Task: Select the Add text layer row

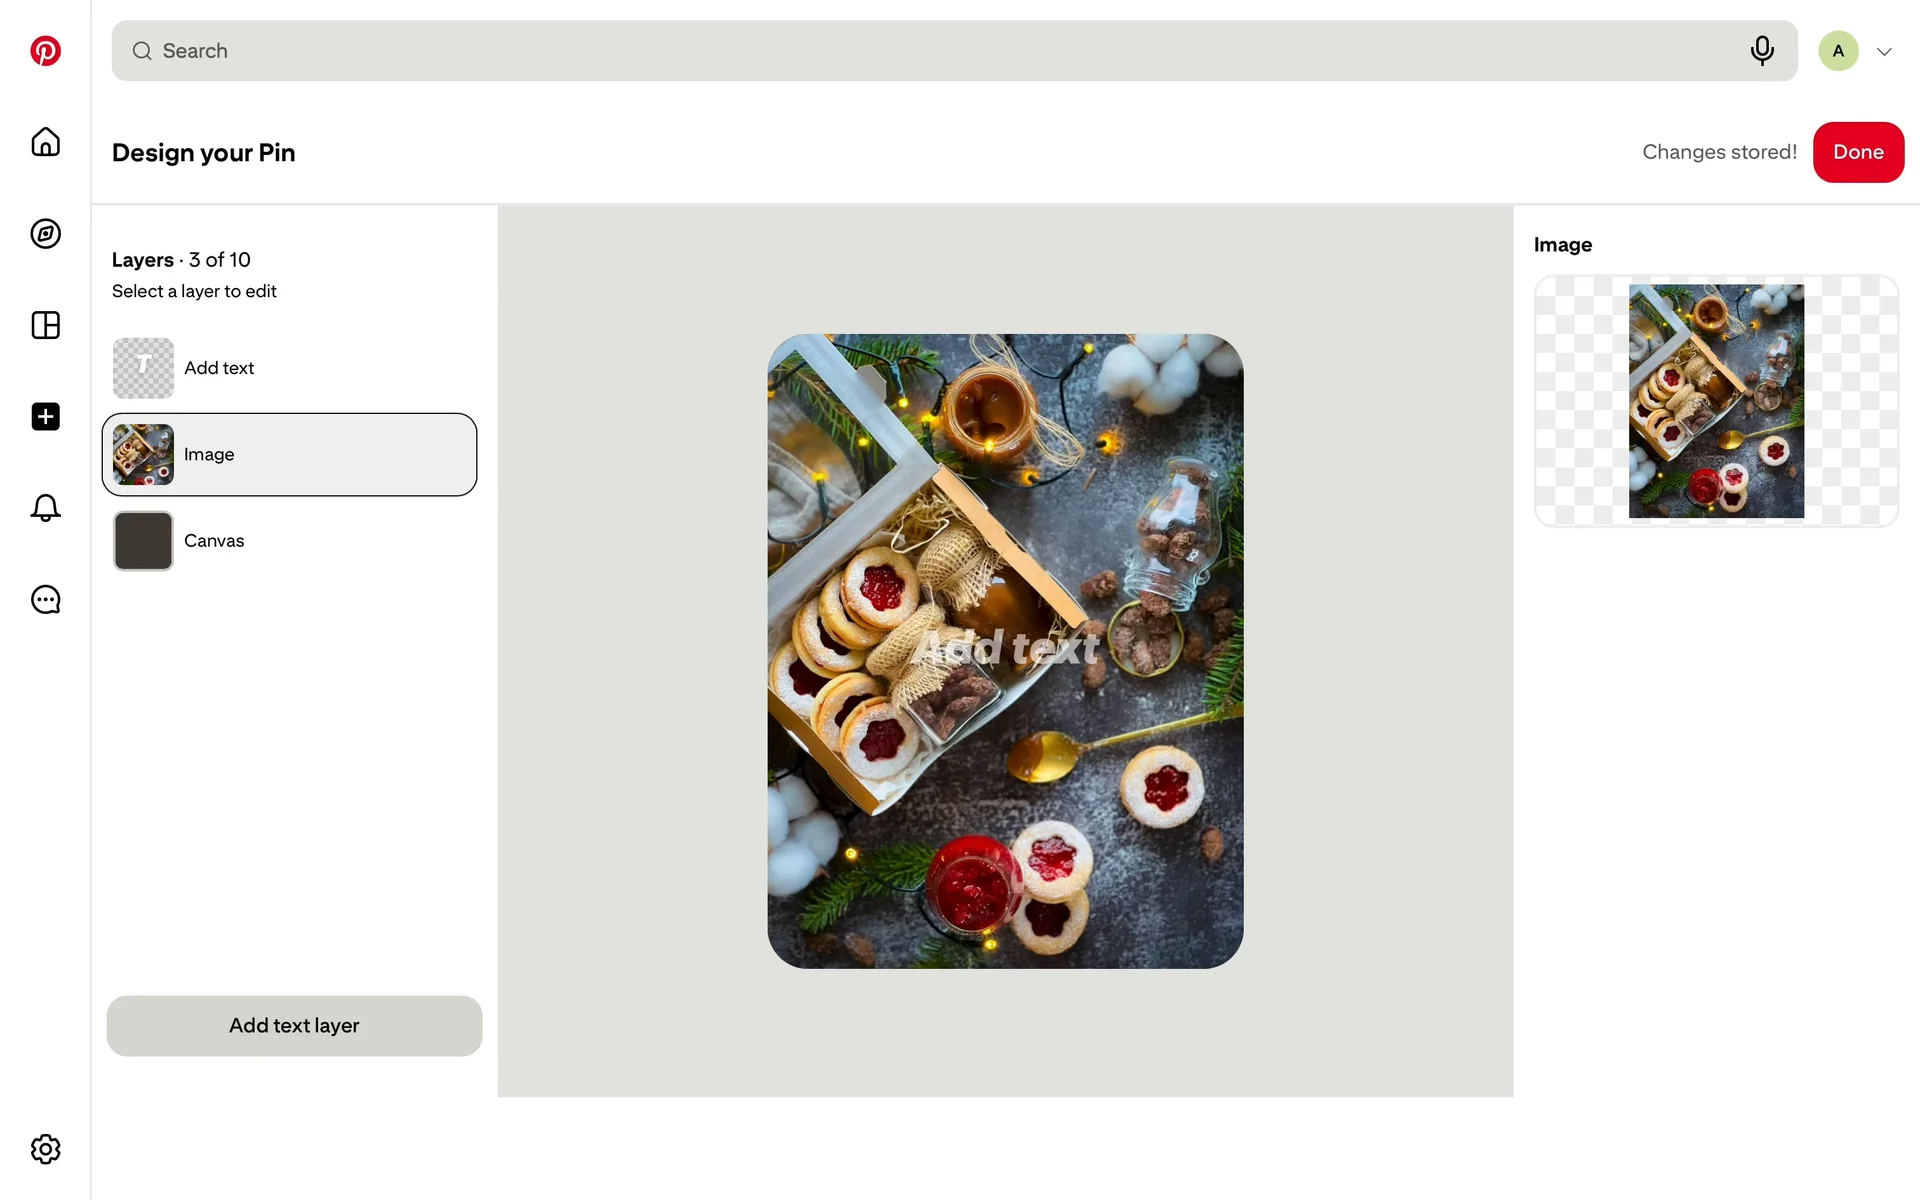Action: pyautogui.click(x=290, y=368)
